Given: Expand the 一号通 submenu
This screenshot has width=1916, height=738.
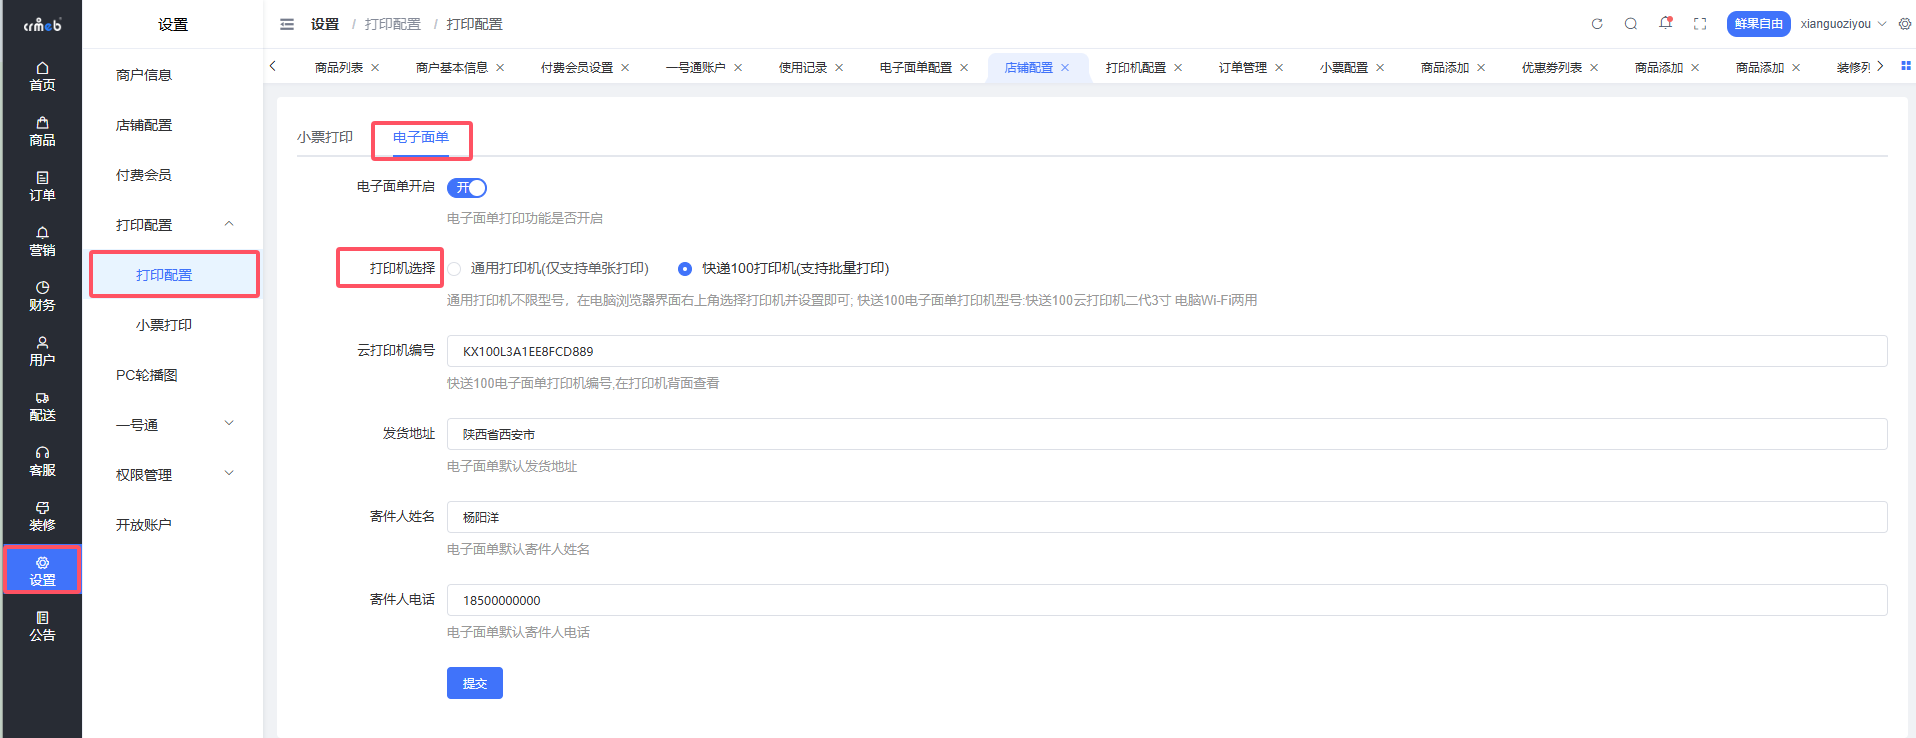Looking at the screenshot, I should (229, 424).
